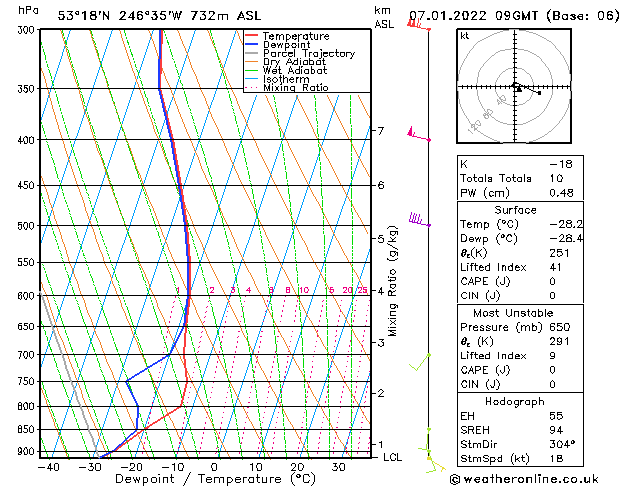Click the K index value -18
Viewport: 629px width, 486px height.
click(x=561, y=164)
